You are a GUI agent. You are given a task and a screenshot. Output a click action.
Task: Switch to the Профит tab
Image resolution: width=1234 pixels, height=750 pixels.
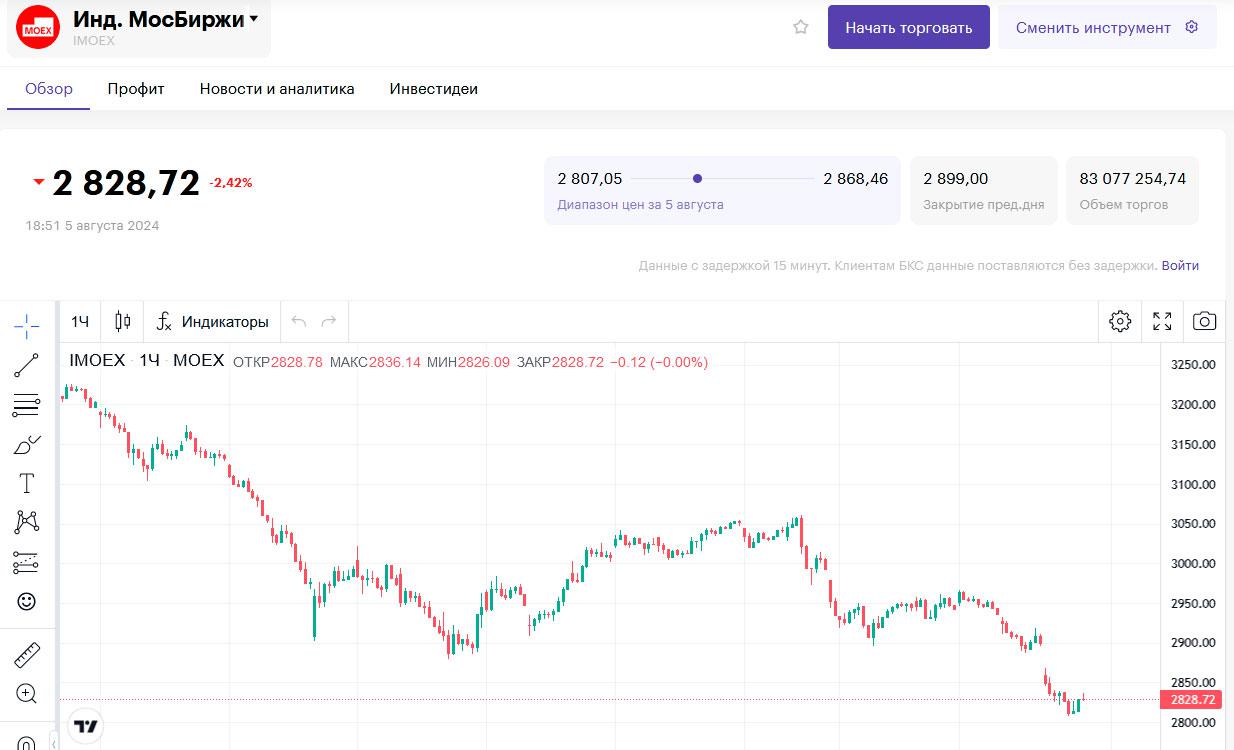pyautogui.click(x=136, y=89)
